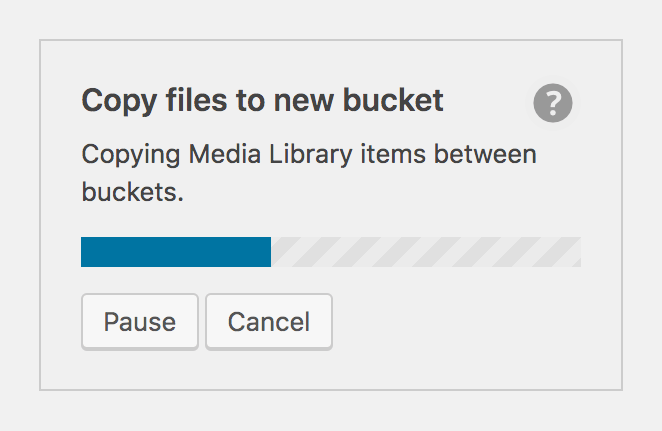Click the blue filled progress bar section
Image resolution: width=662 pixels, height=431 pixels.
[x=175, y=252]
